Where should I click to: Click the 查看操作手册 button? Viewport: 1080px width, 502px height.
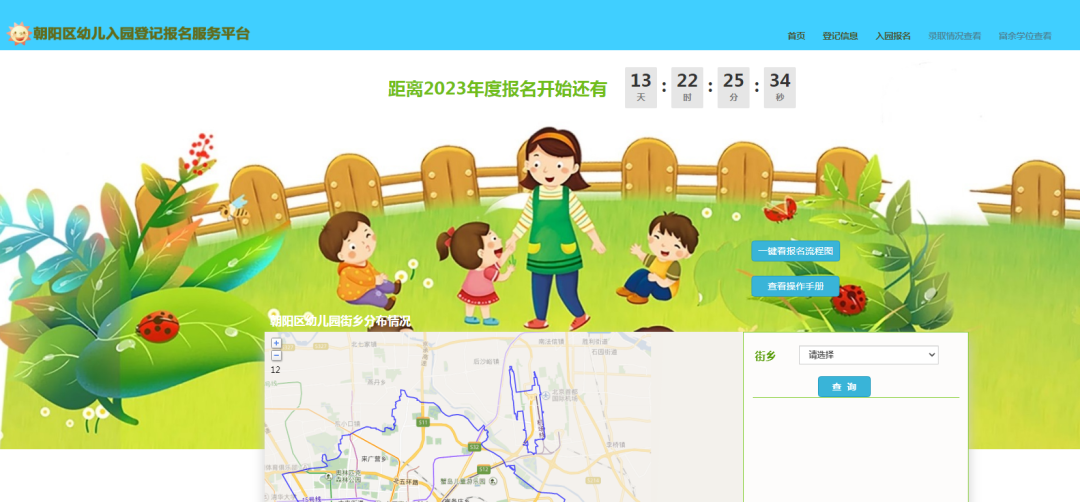click(x=795, y=286)
